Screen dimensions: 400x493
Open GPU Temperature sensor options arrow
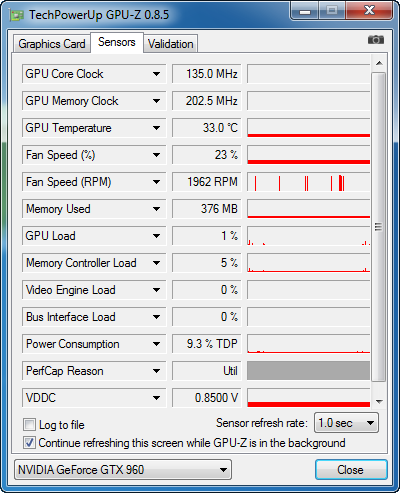pos(156,128)
